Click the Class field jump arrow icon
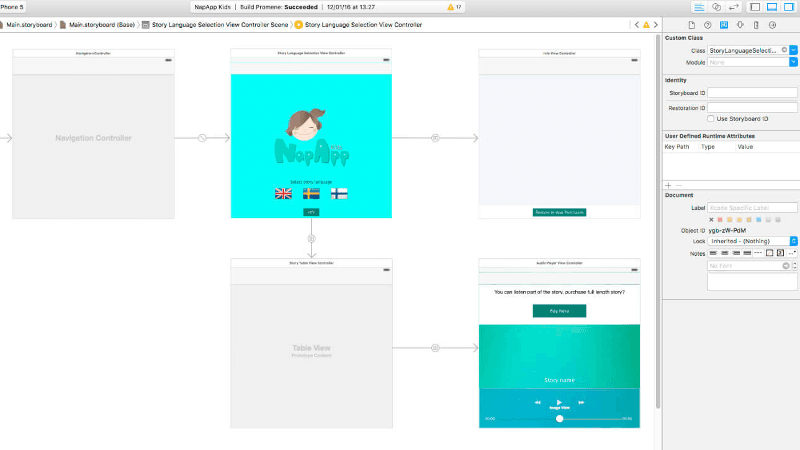The height and width of the screenshot is (450, 800). pos(784,50)
